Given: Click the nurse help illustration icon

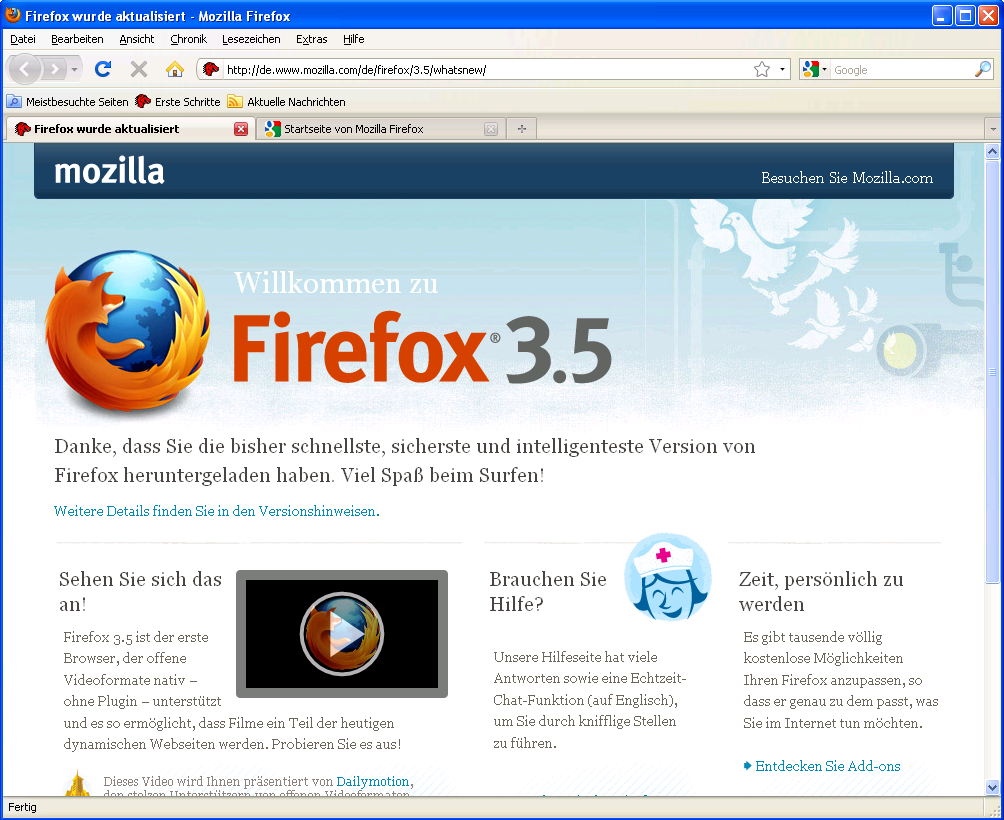Looking at the screenshot, I should 668,577.
